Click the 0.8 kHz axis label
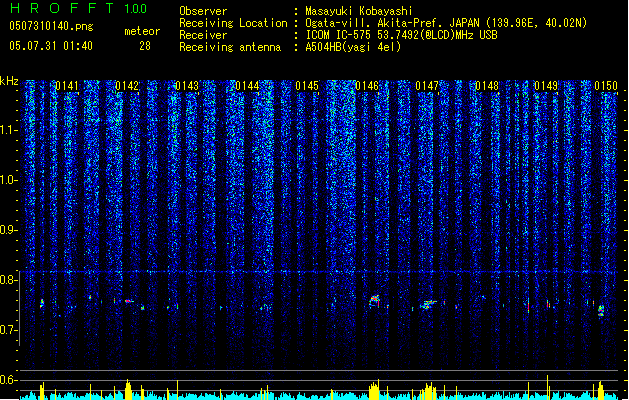Screen dimensions: 629x400 [8, 280]
